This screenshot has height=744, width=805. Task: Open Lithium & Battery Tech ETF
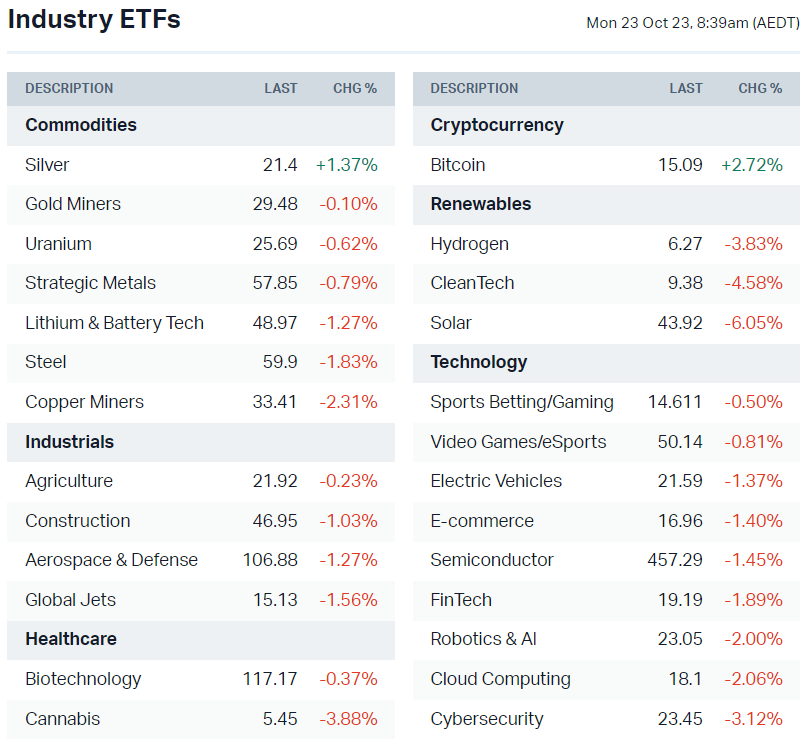[114, 323]
